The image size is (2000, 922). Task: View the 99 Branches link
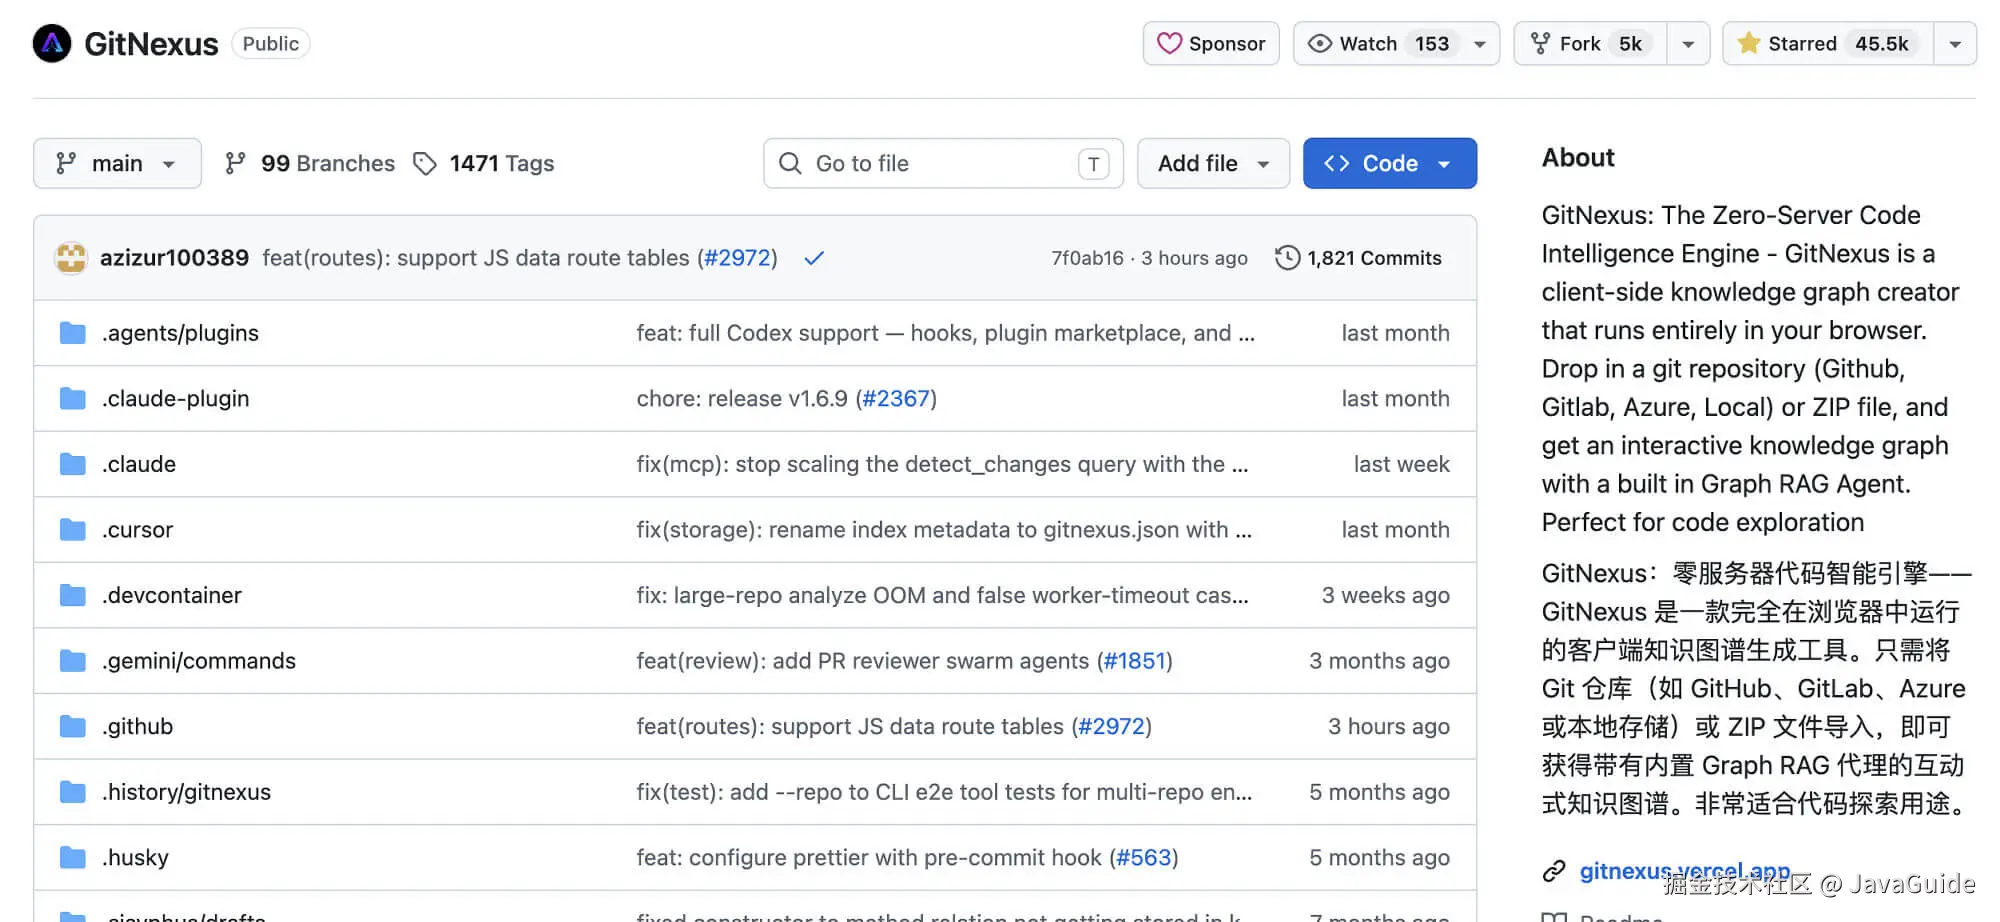(x=310, y=163)
